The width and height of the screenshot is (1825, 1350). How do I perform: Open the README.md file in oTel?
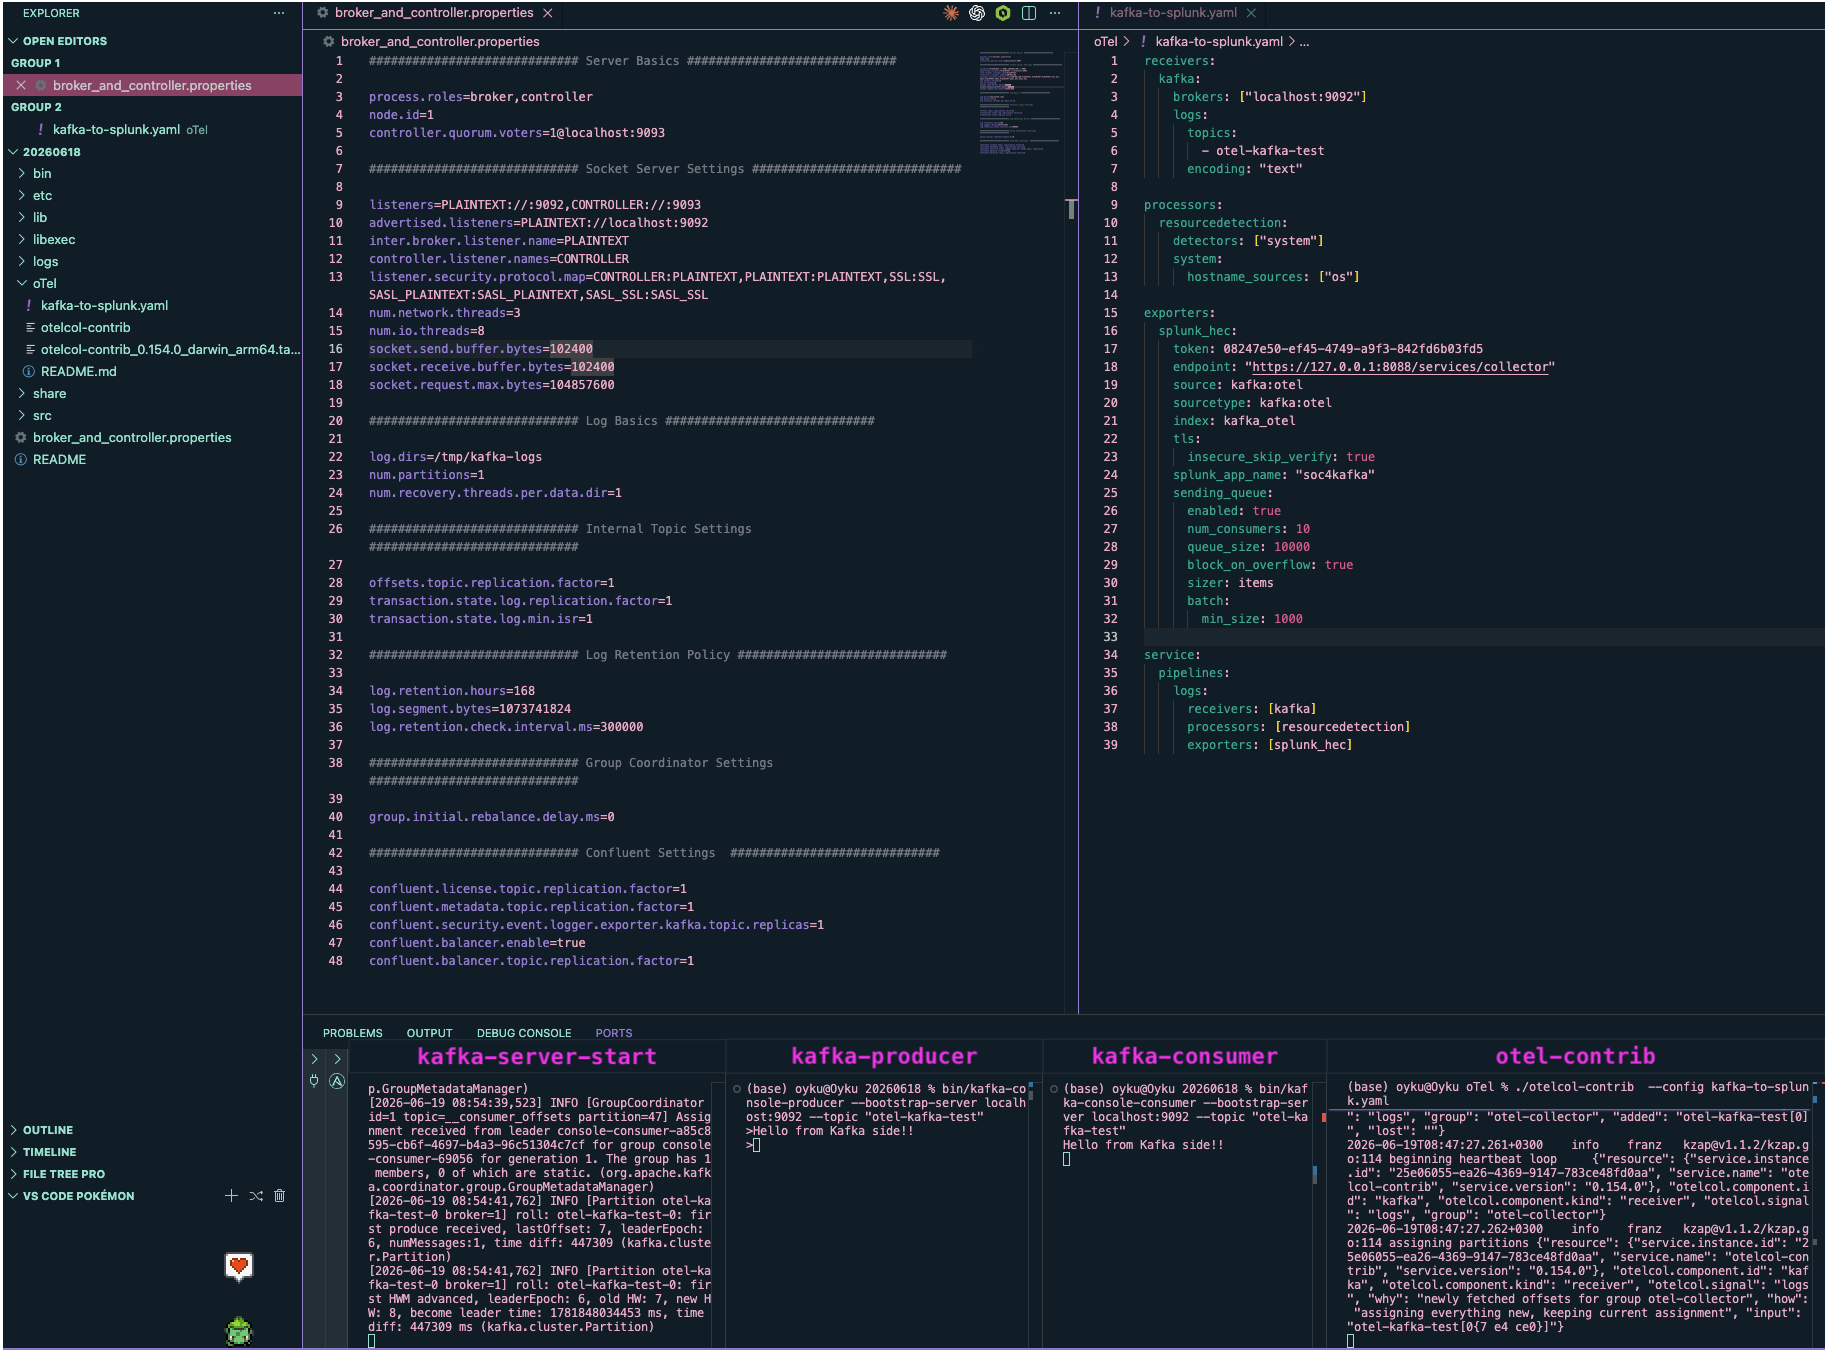coord(78,371)
